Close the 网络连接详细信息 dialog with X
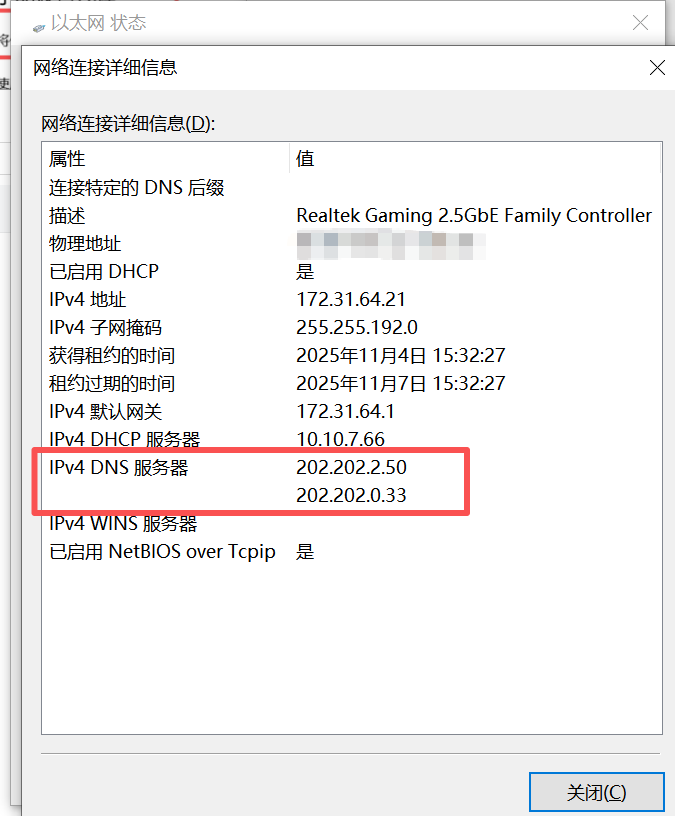This screenshot has height=816, width=675. [657, 68]
